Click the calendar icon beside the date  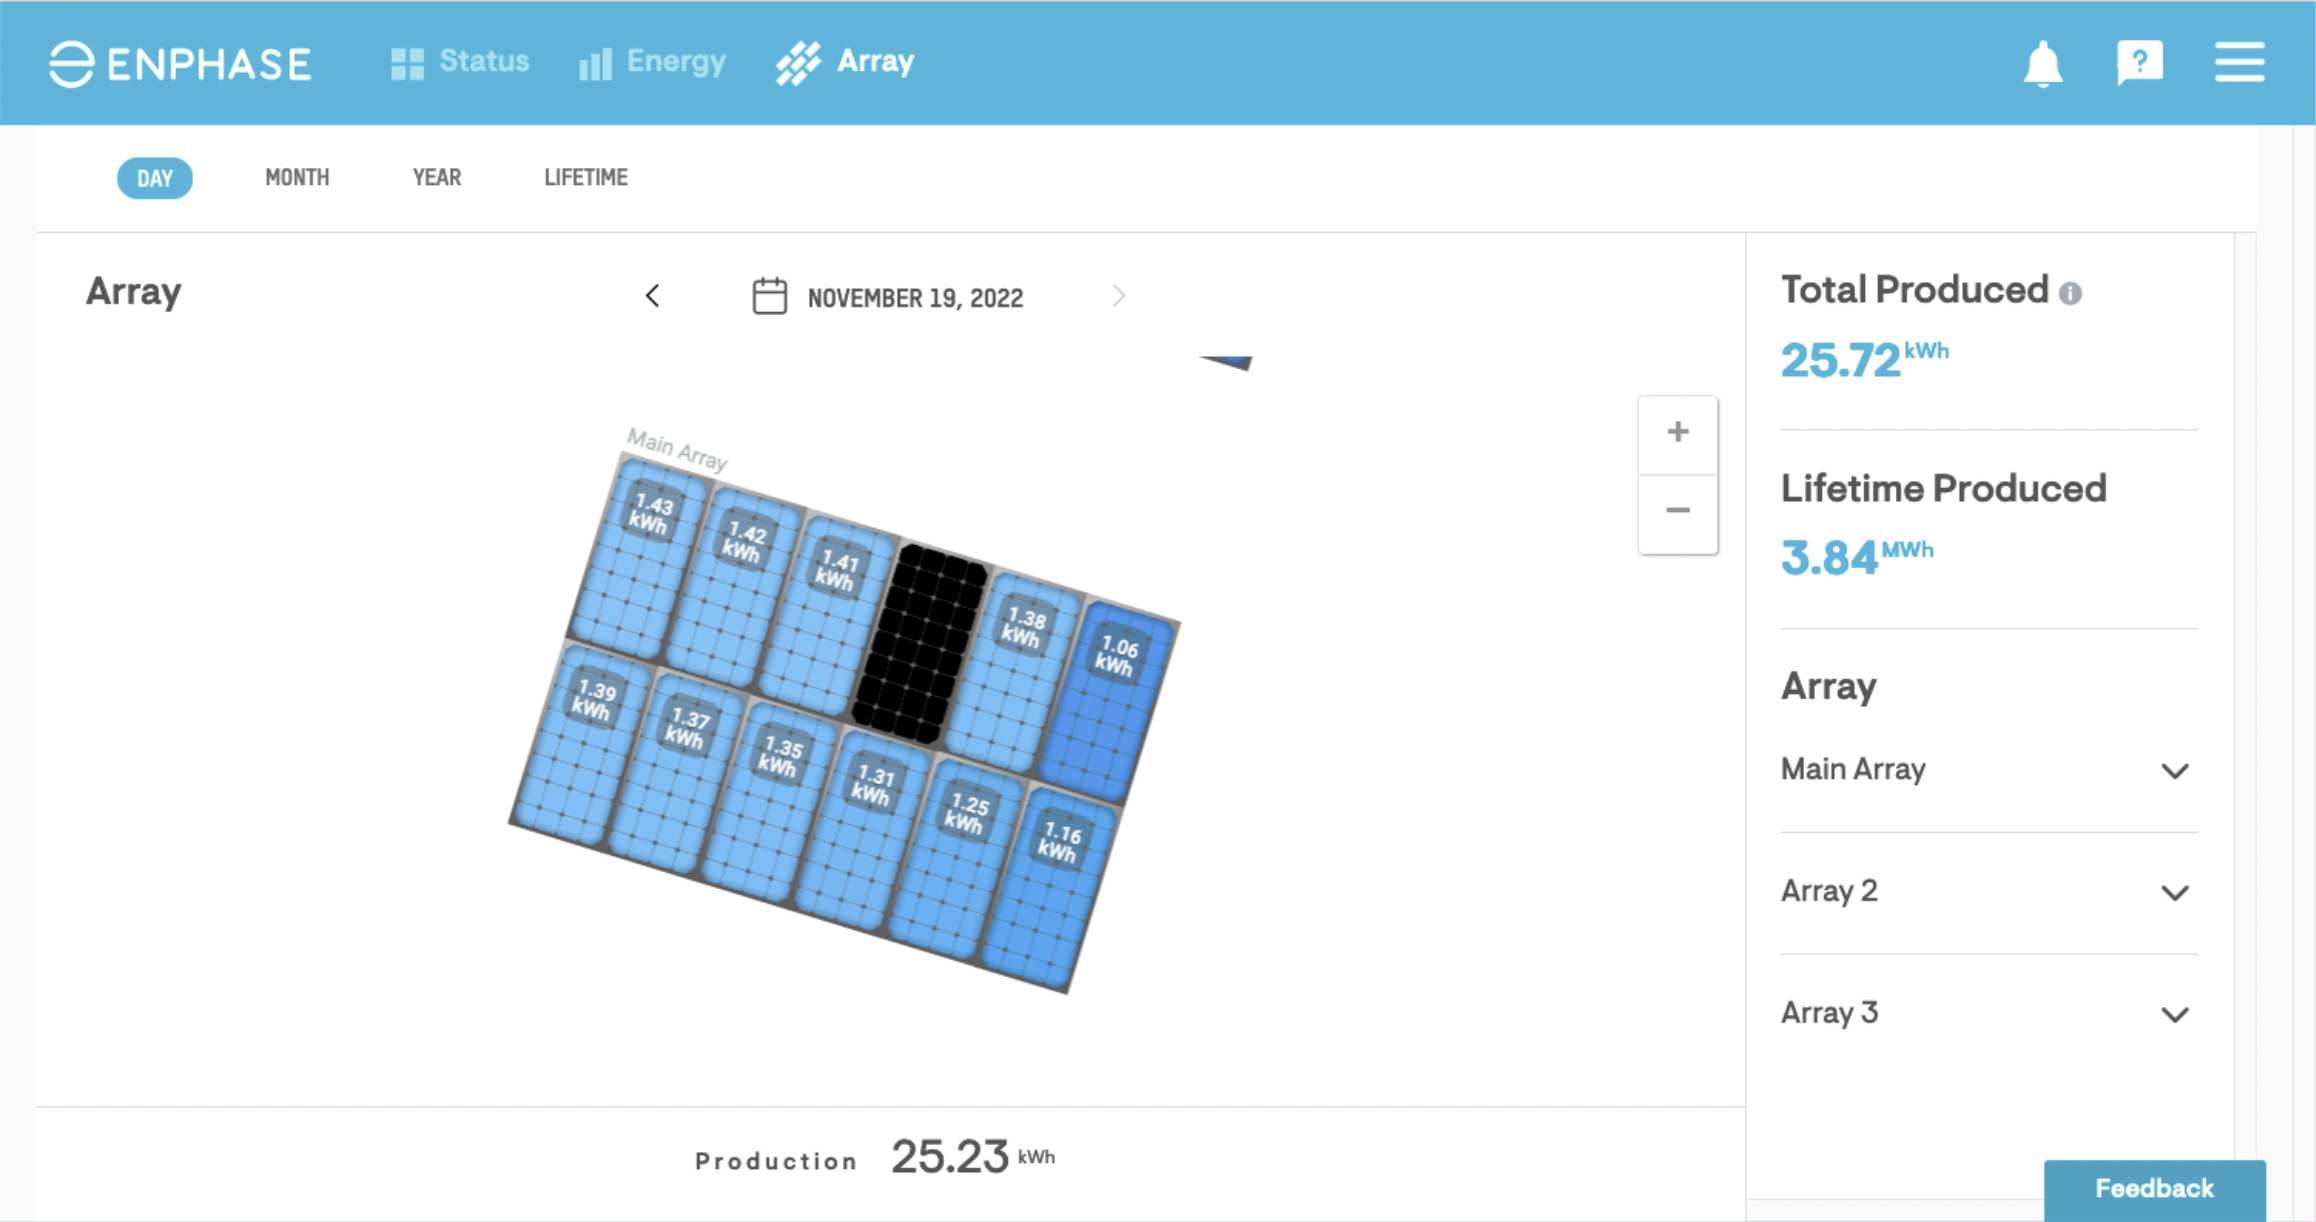[x=769, y=297]
